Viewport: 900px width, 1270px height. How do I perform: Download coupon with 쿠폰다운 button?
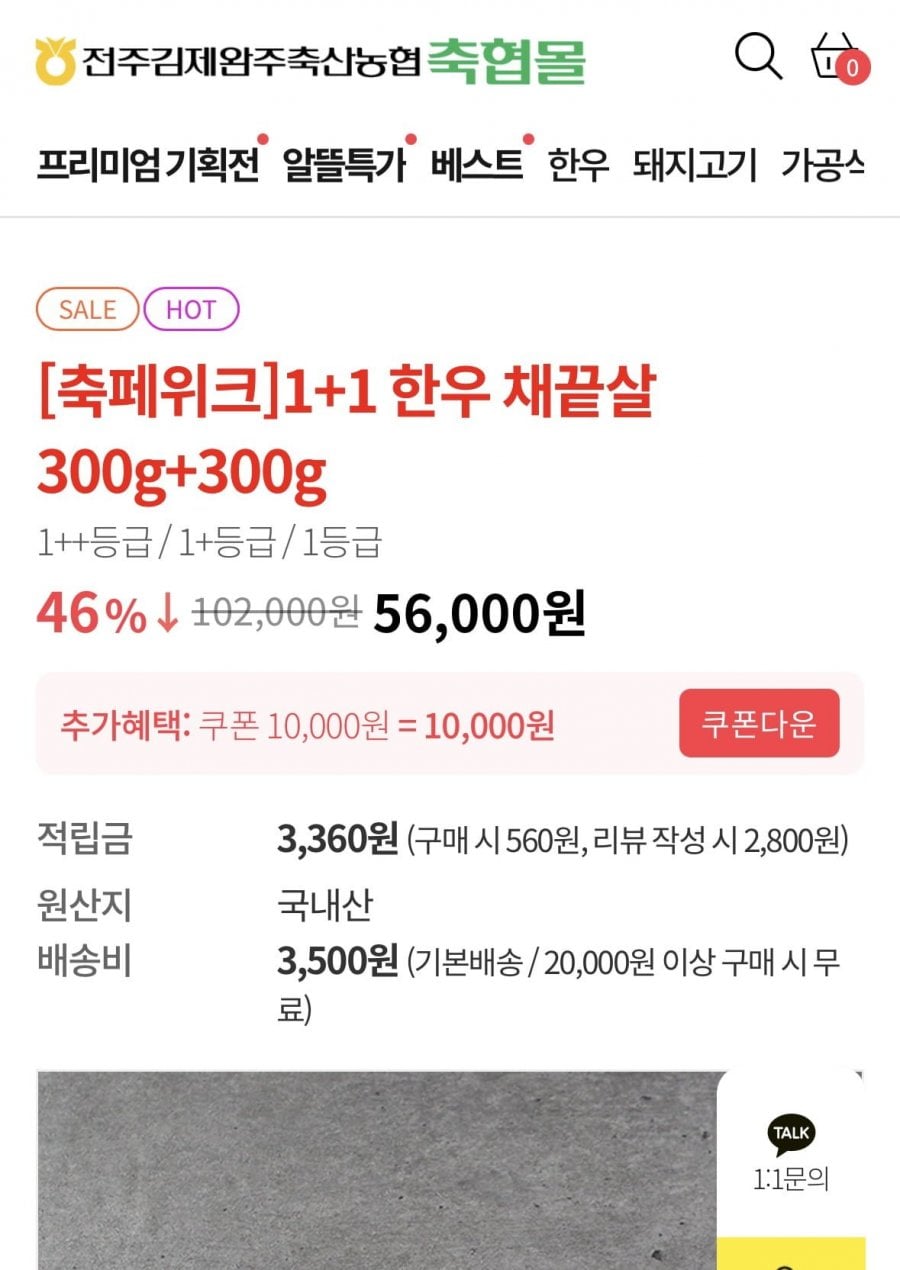(759, 723)
